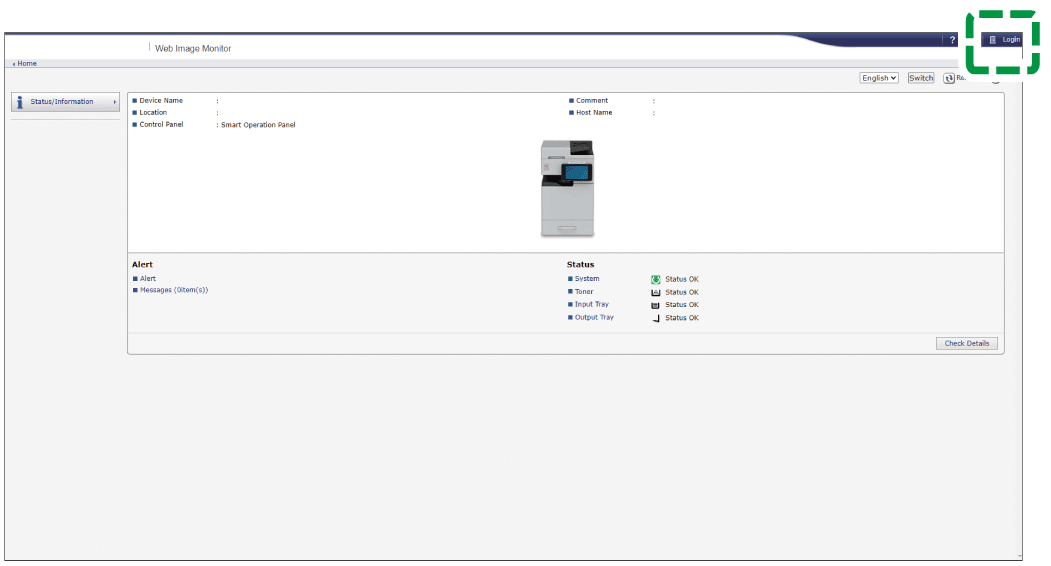Open the English language dropdown
Screen dimensions: 1051x566
click(x=879, y=78)
